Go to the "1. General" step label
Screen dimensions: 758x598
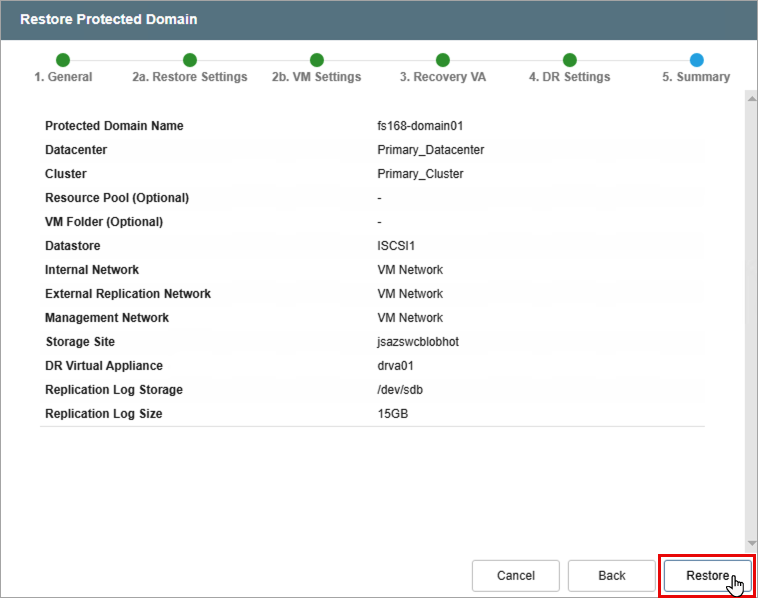pyautogui.click(x=63, y=77)
